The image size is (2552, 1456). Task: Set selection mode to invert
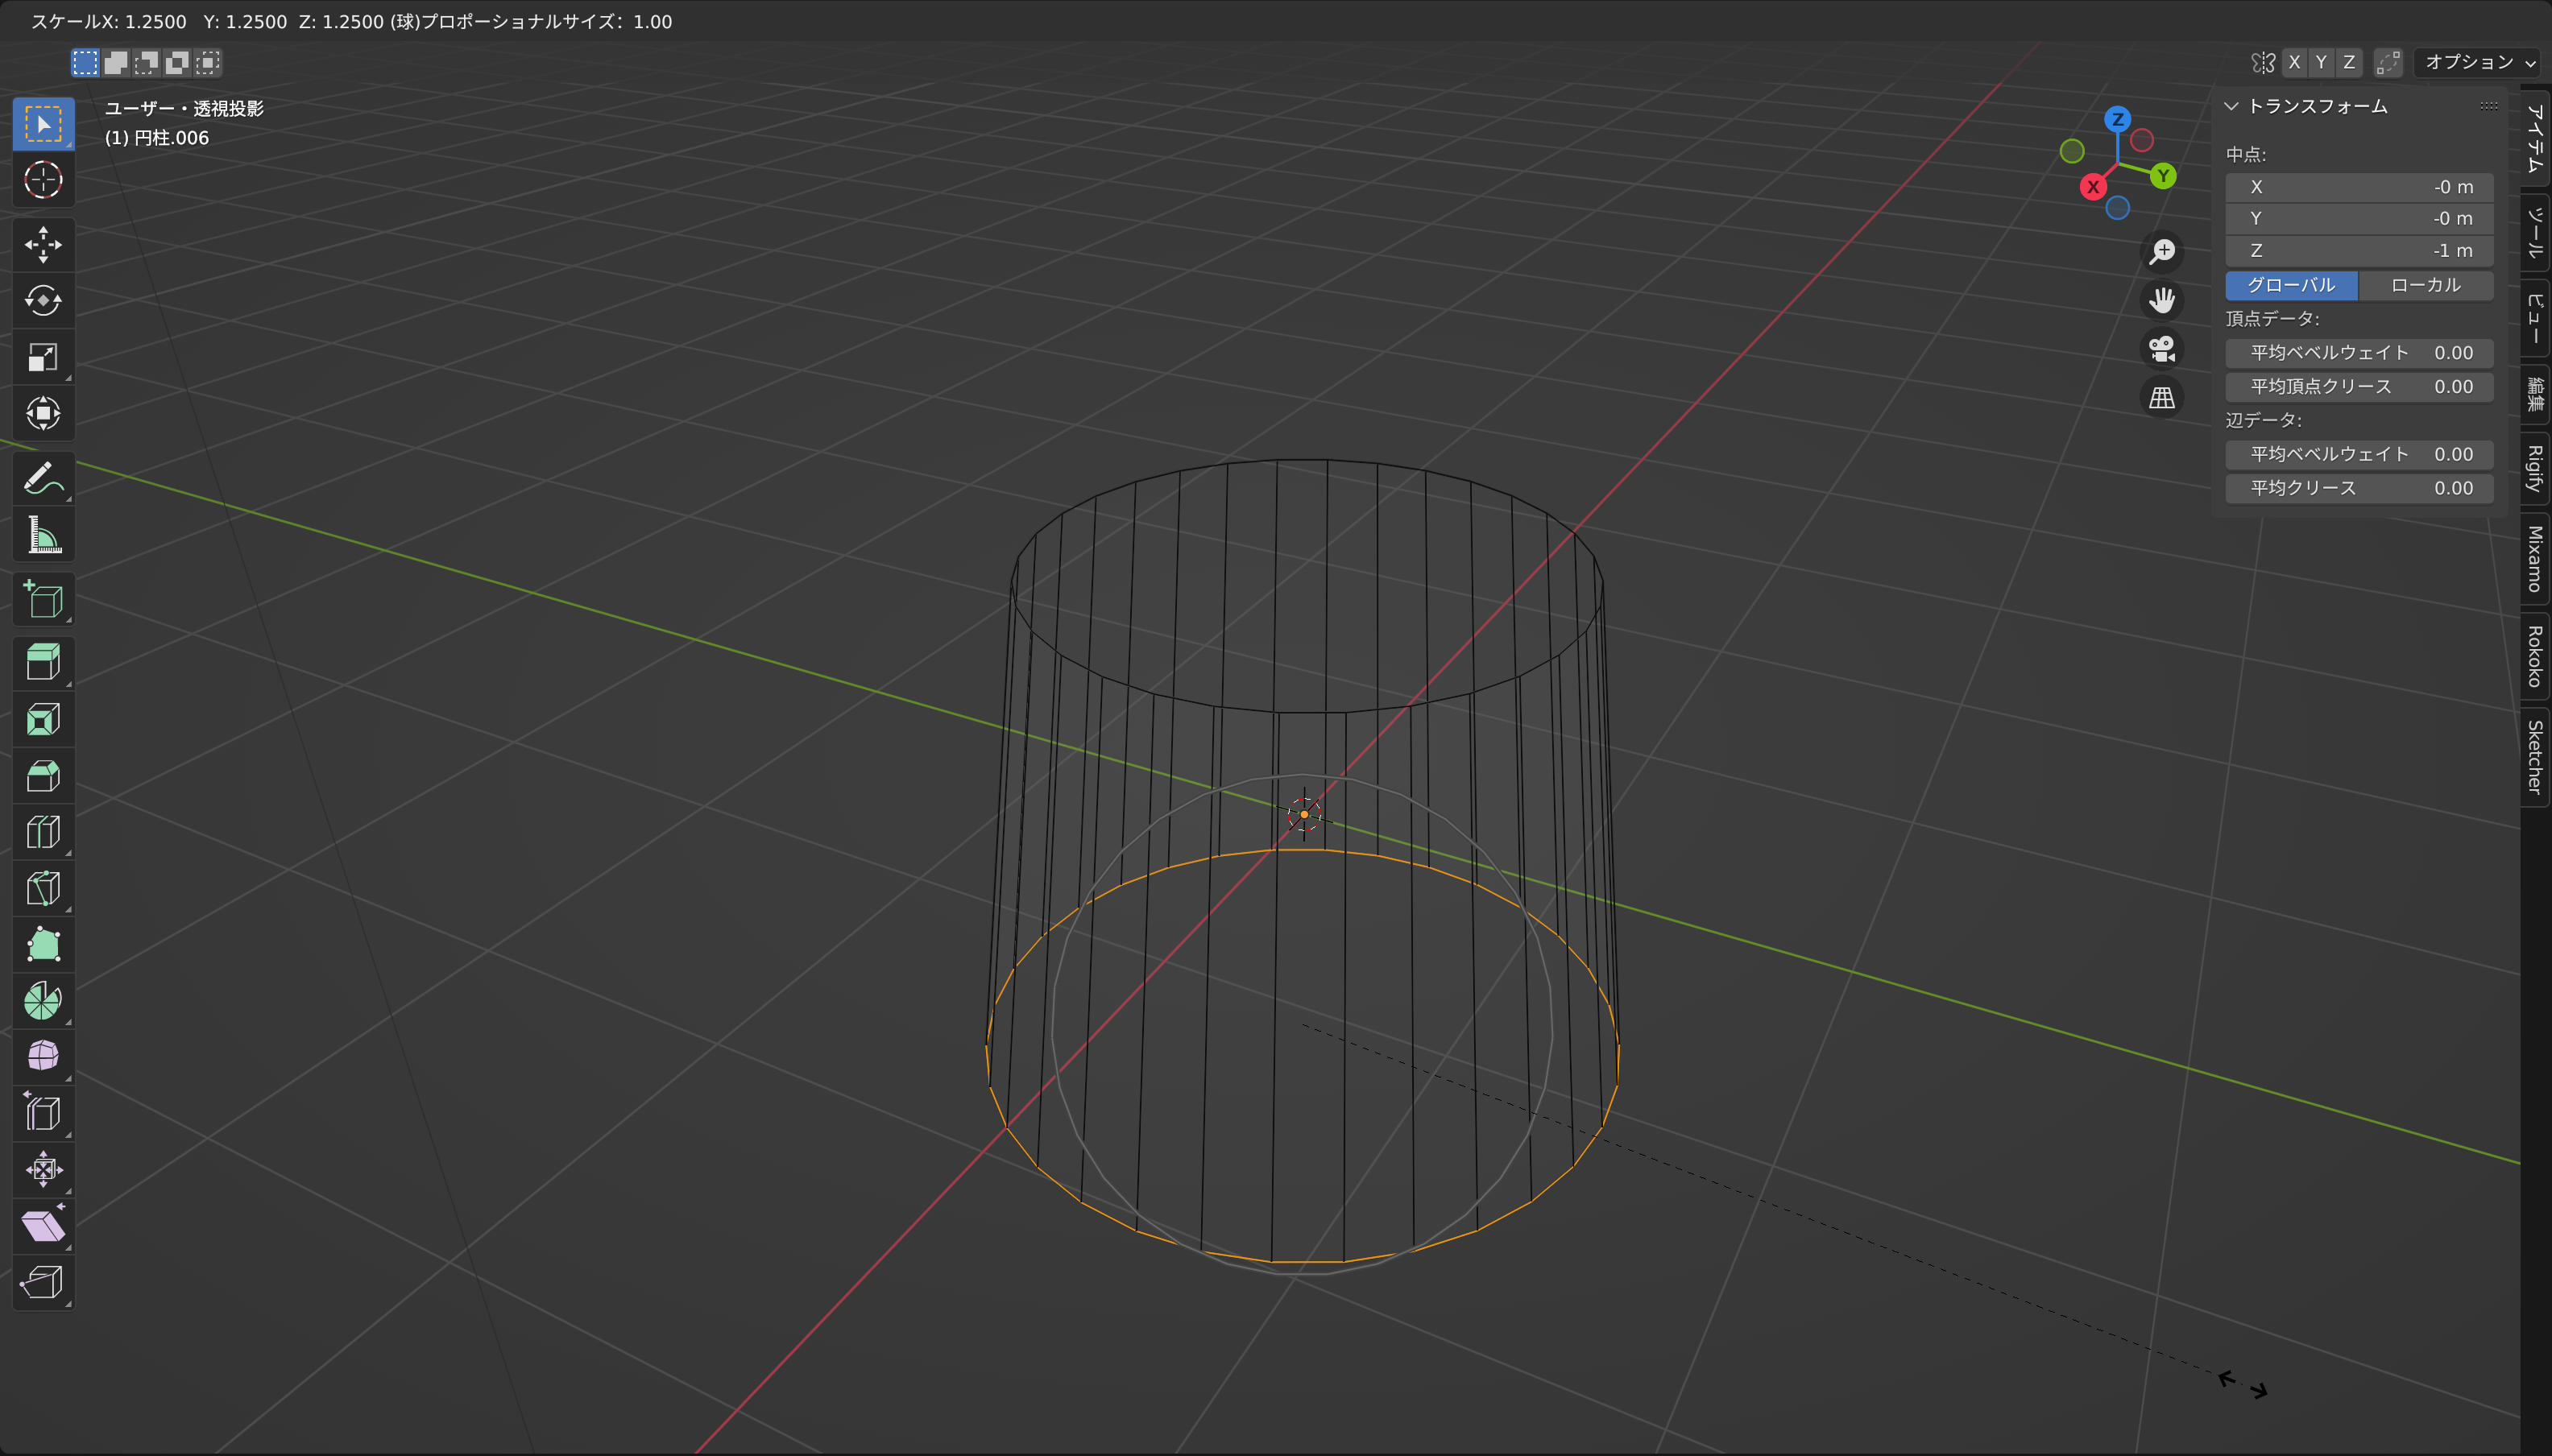(177, 63)
